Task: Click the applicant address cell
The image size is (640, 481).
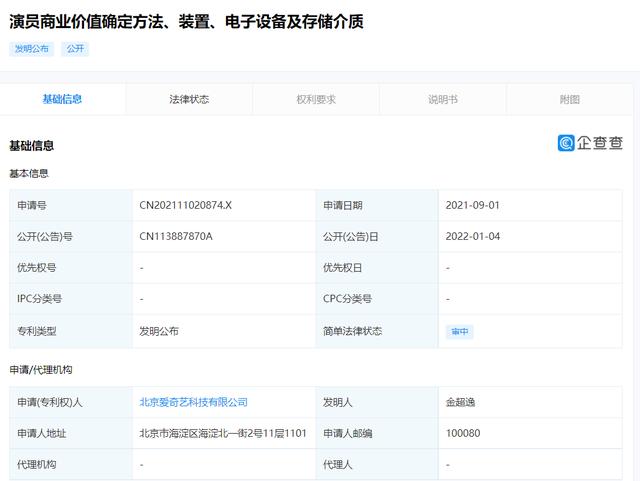Action: [223, 433]
